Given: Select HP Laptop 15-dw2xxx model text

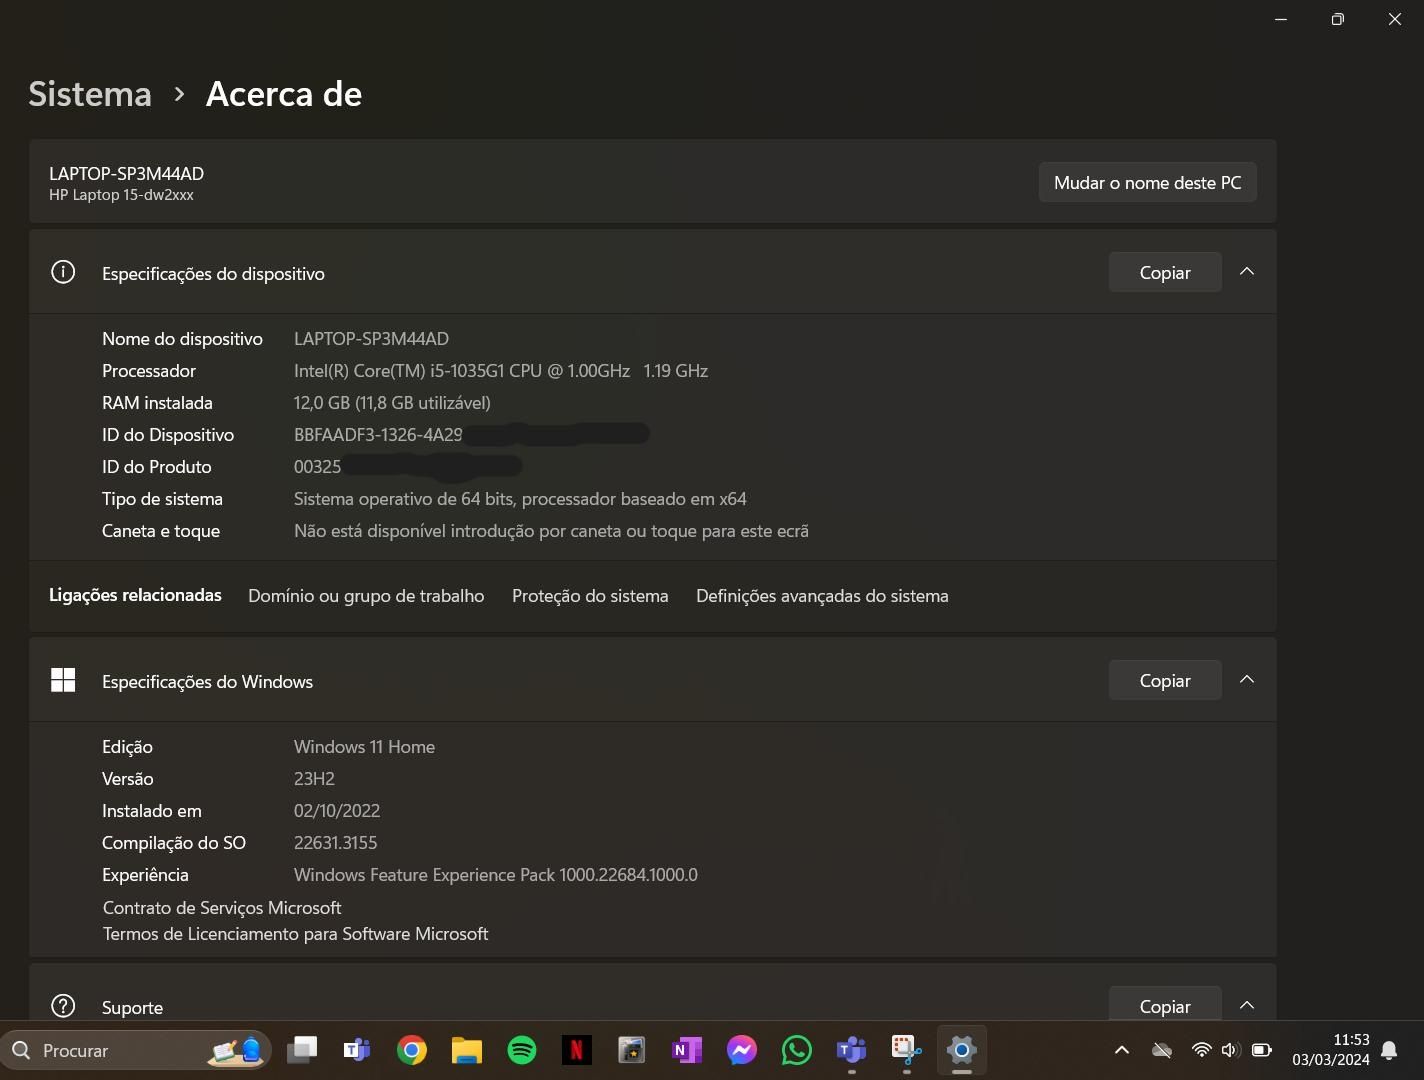Looking at the screenshot, I should (x=121, y=195).
